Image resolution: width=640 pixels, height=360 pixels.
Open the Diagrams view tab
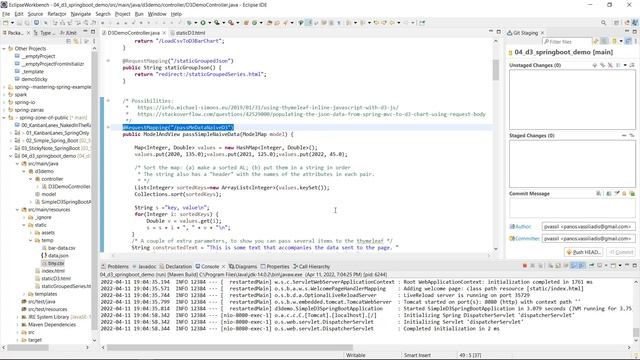243,266
